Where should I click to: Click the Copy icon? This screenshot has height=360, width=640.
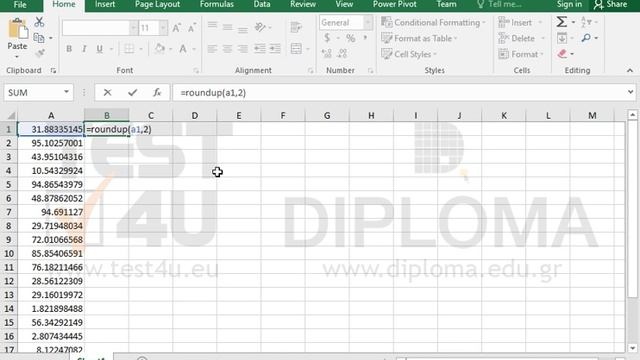pyautogui.click(x=39, y=38)
